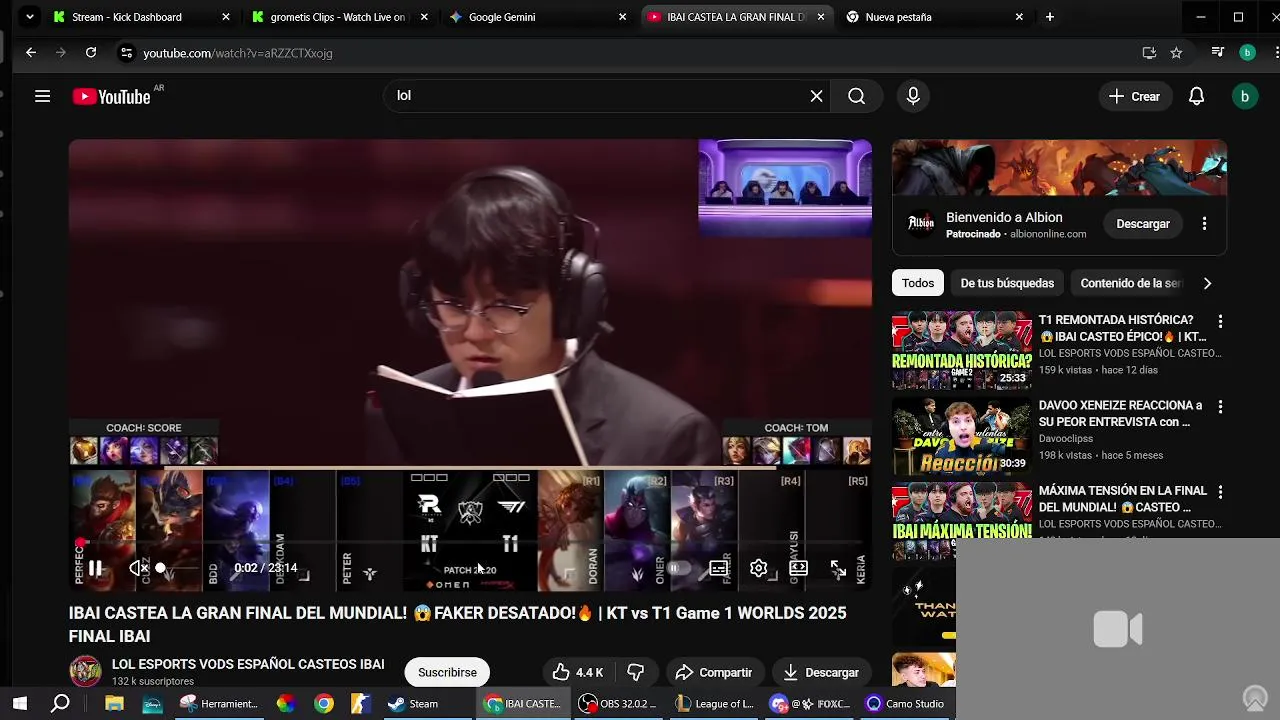Switch to Stream - Kick Dashboard tab

[142, 17]
